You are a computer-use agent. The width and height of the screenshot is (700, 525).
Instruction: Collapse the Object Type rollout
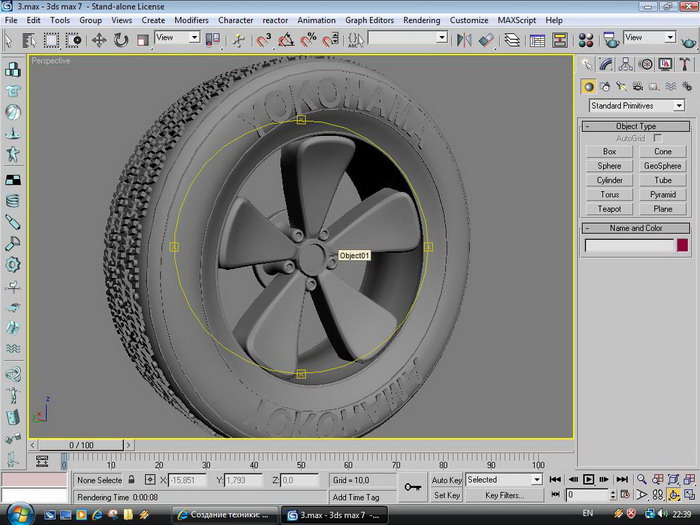coord(635,126)
